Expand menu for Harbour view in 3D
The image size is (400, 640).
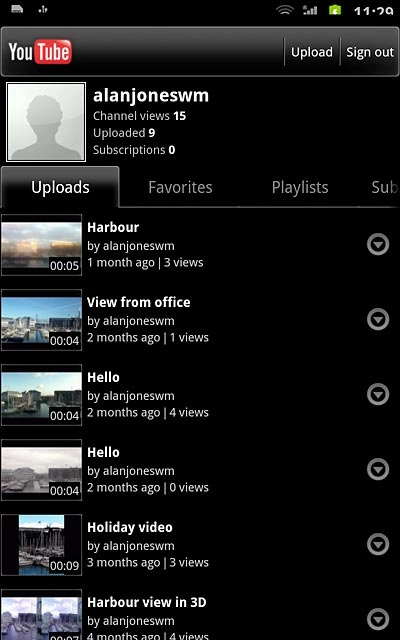[378, 619]
